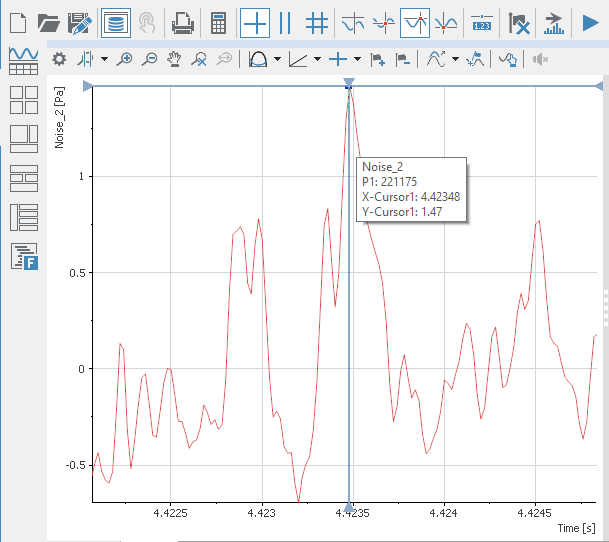609x542 pixels.
Task: Open the plus cursor dropdown arrow
Action: click(358, 59)
